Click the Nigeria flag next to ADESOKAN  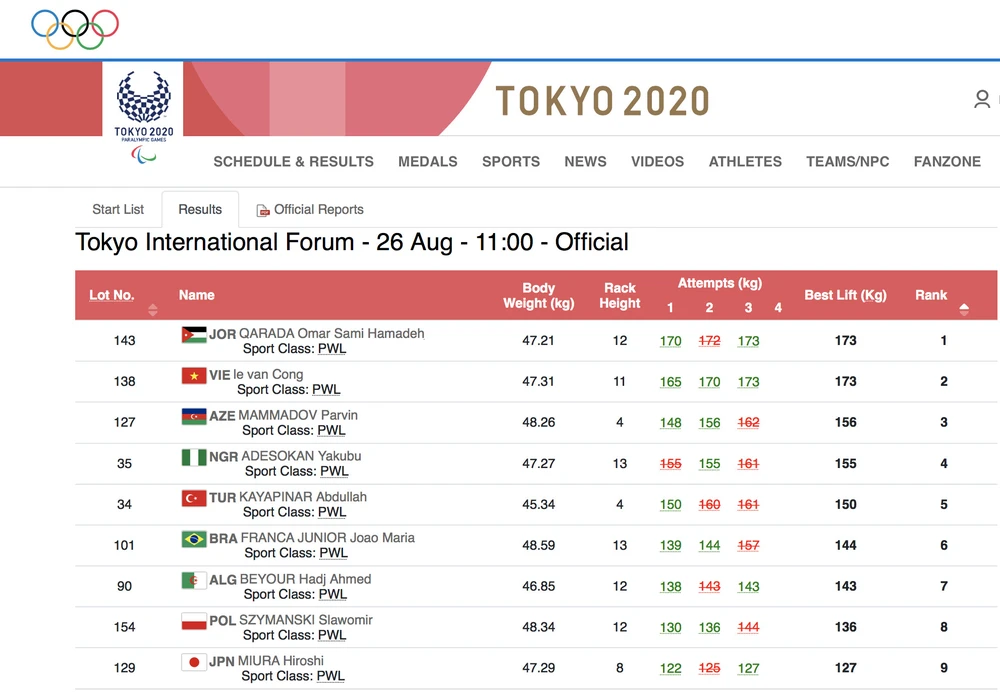(194, 456)
